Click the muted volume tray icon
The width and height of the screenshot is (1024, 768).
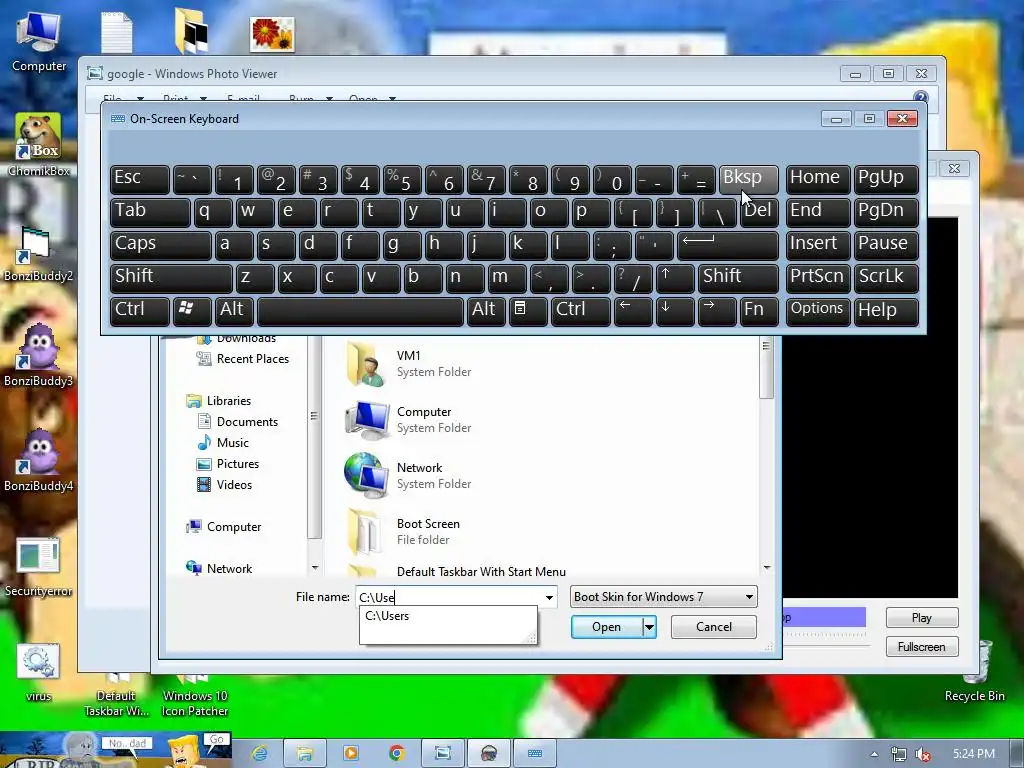(x=923, y=754)
